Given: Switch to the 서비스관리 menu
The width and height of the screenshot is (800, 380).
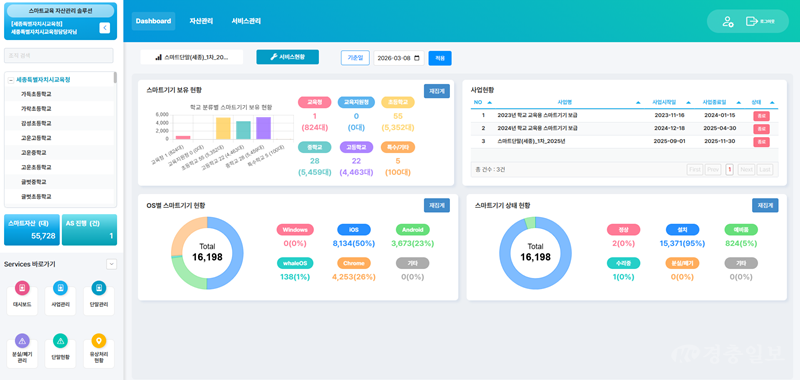Looking at the screenshot, I should click(246, 21).
